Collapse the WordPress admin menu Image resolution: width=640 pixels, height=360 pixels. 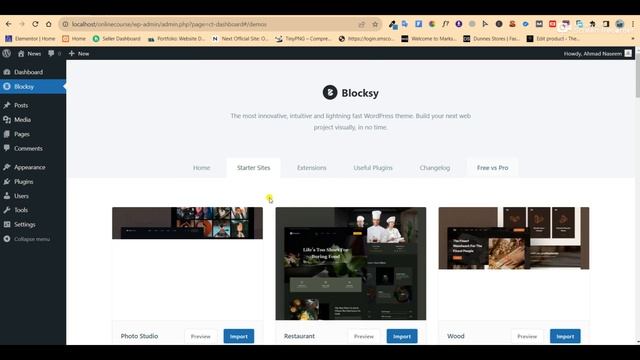tap(33, 239)
